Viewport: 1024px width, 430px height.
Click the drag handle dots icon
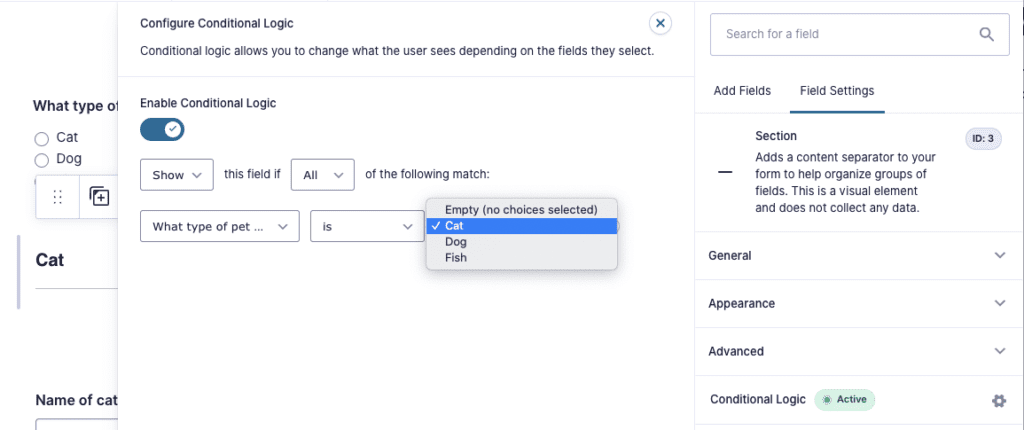(x=57, y=196)
